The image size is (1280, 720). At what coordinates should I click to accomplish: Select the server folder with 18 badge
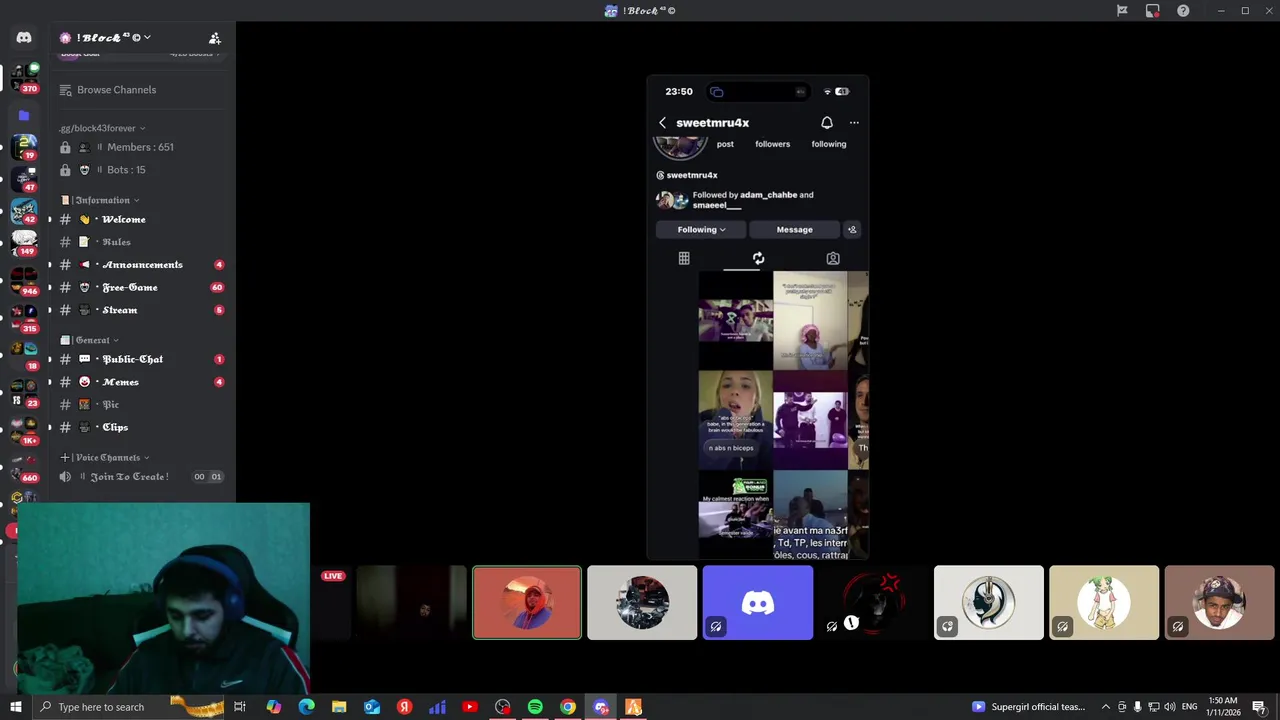coord(24,357)
